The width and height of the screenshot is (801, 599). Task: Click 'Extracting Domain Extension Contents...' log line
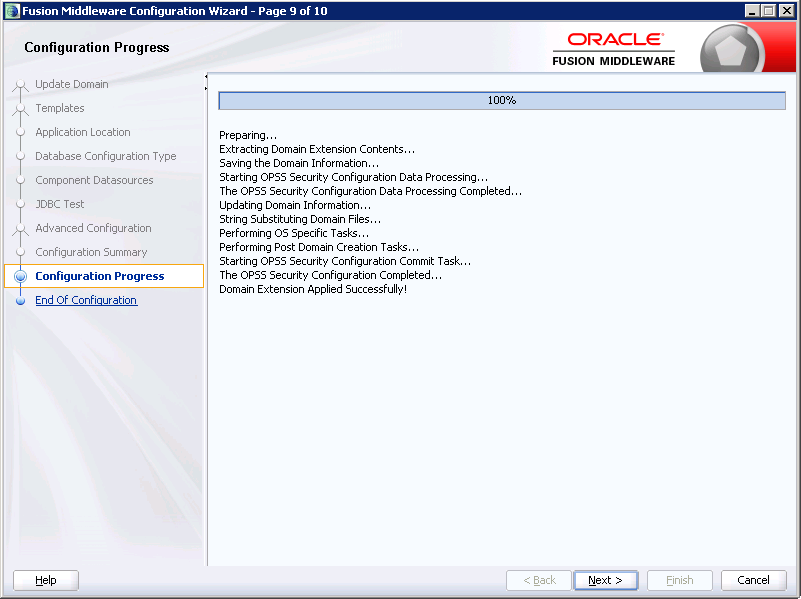click(x=317, y=149)
